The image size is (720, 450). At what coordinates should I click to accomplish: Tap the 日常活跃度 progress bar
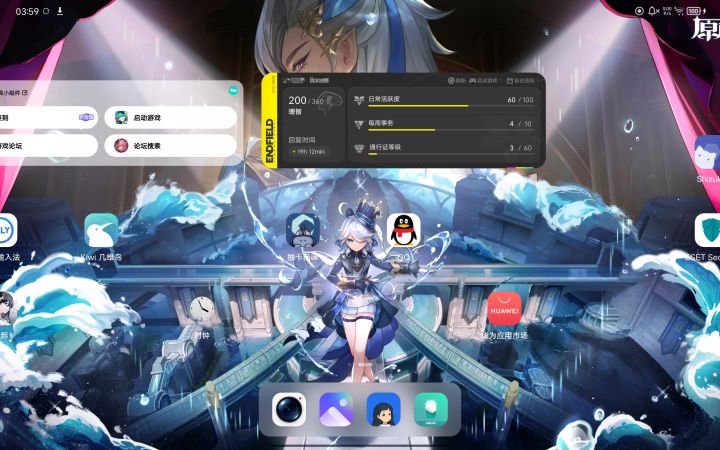pos(451,106)
